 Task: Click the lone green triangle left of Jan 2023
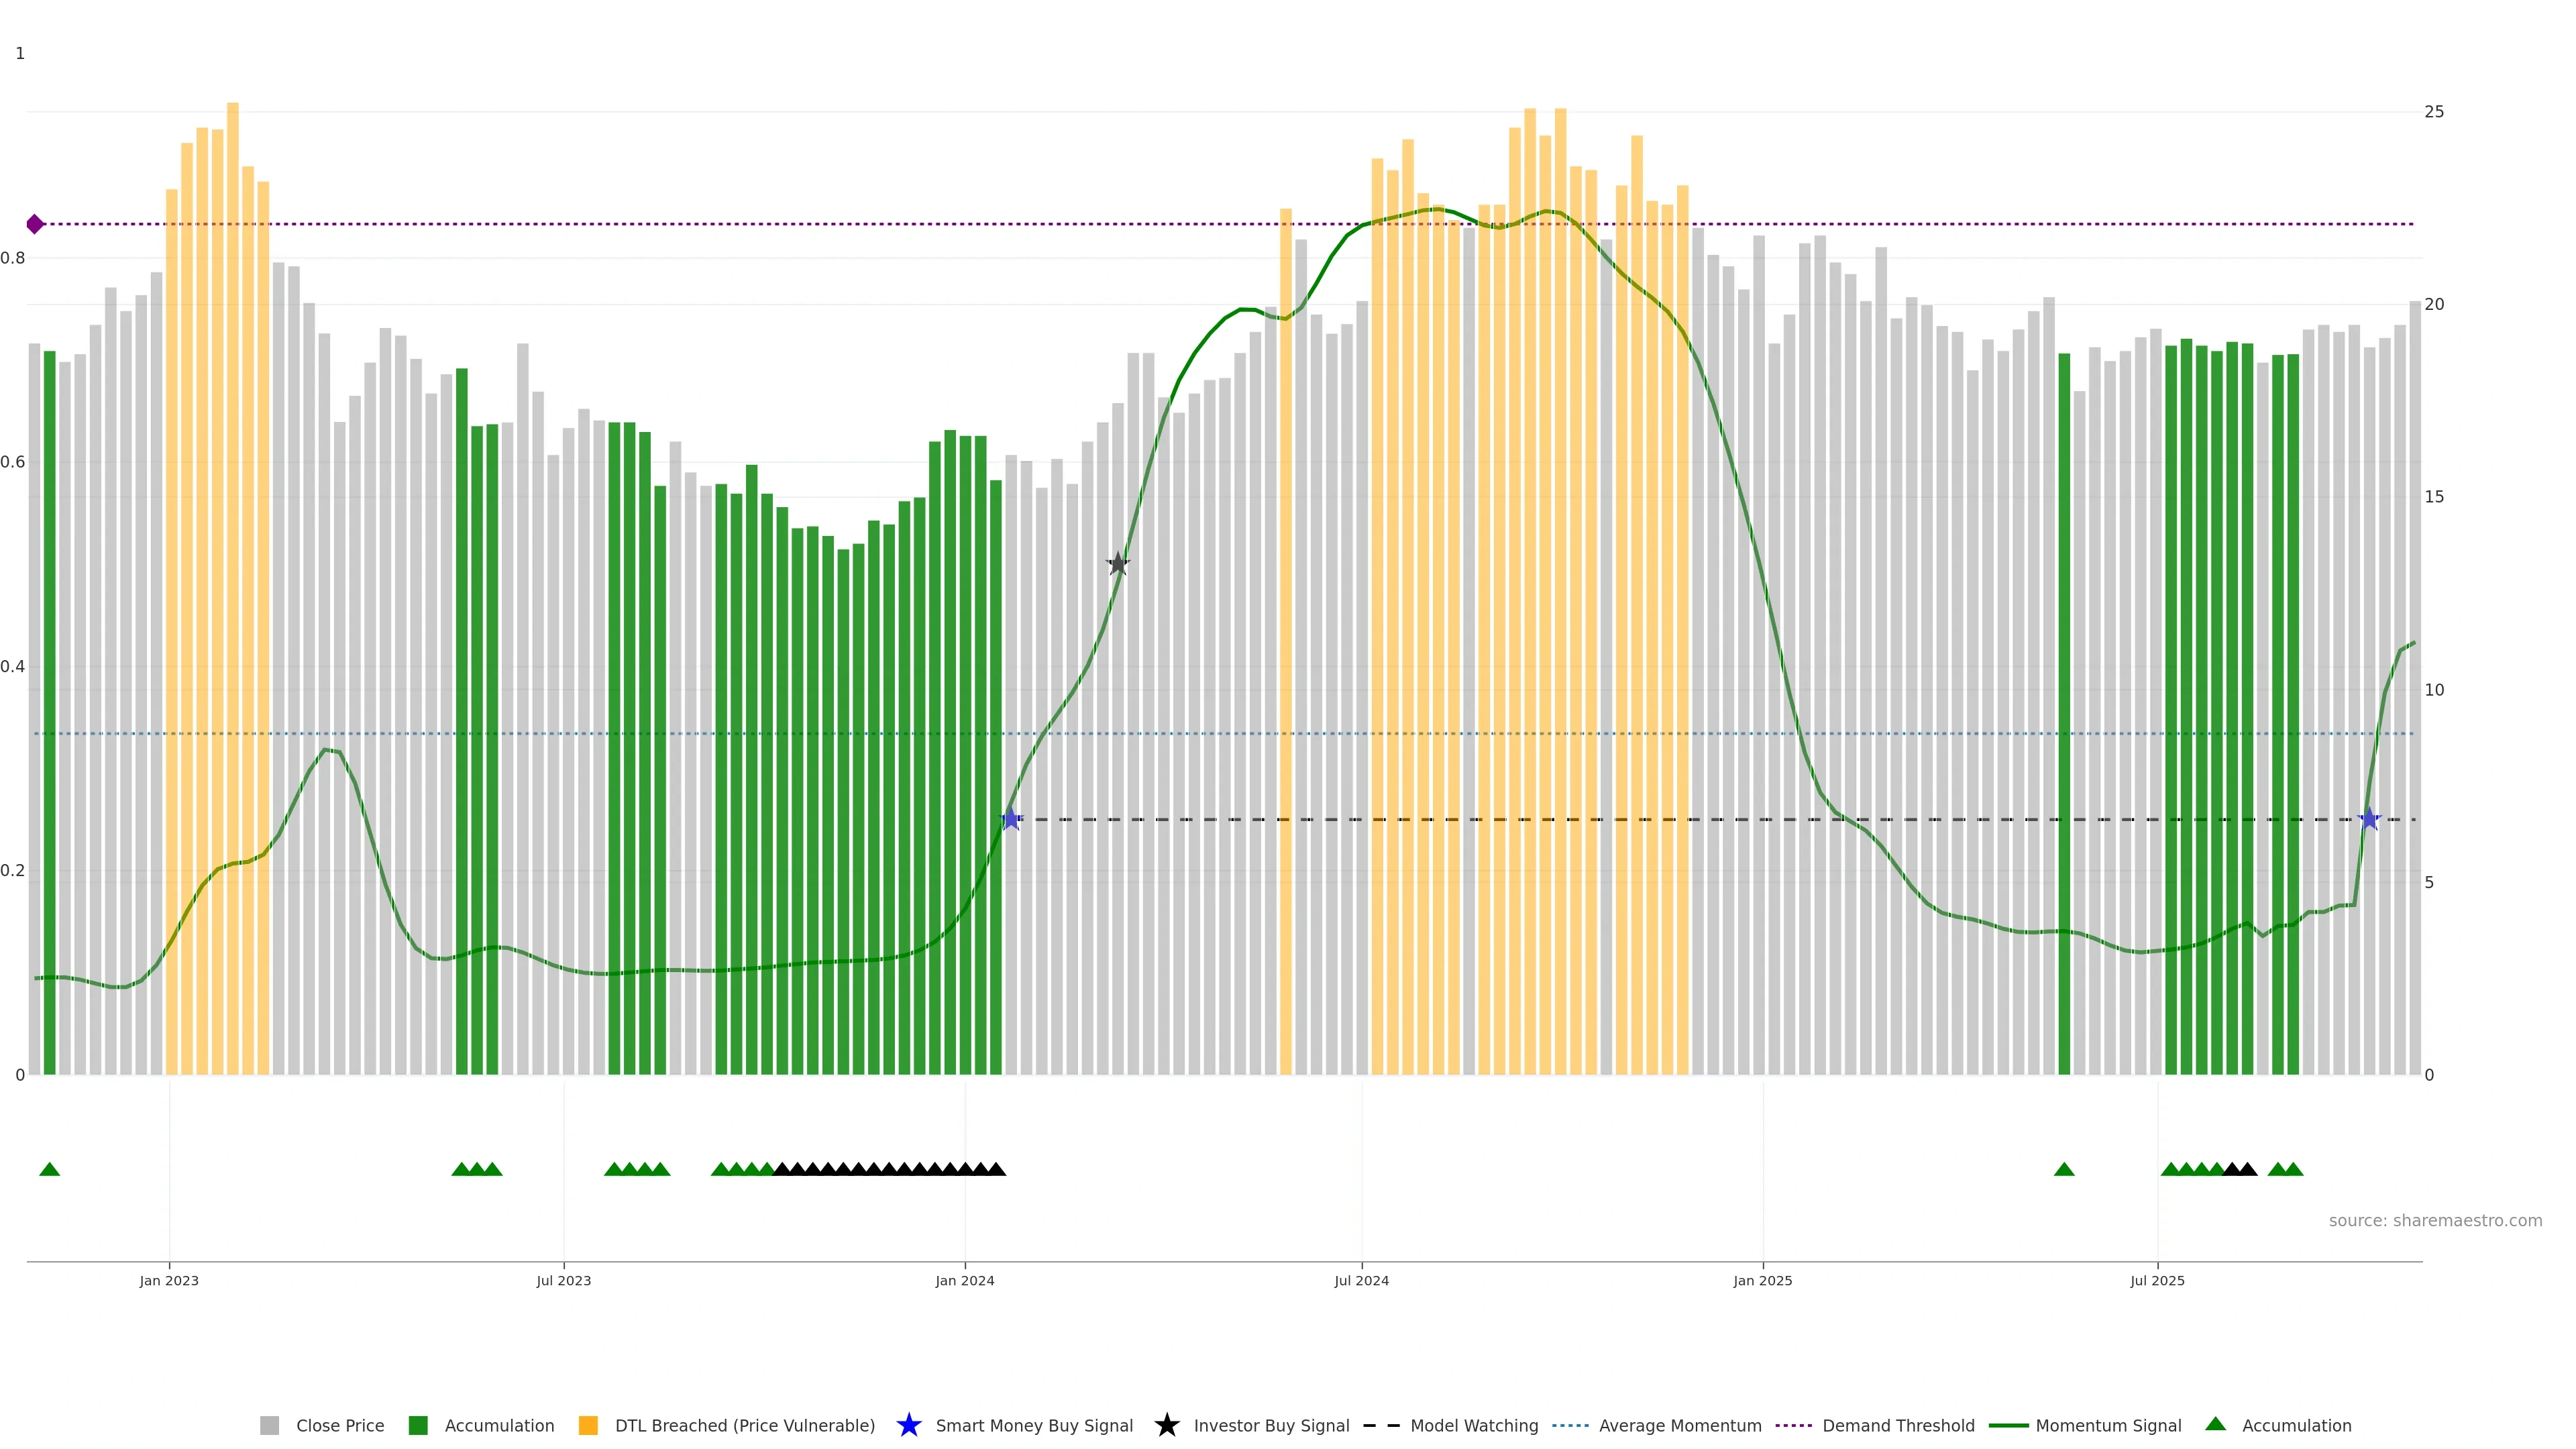pos(49,1169)
